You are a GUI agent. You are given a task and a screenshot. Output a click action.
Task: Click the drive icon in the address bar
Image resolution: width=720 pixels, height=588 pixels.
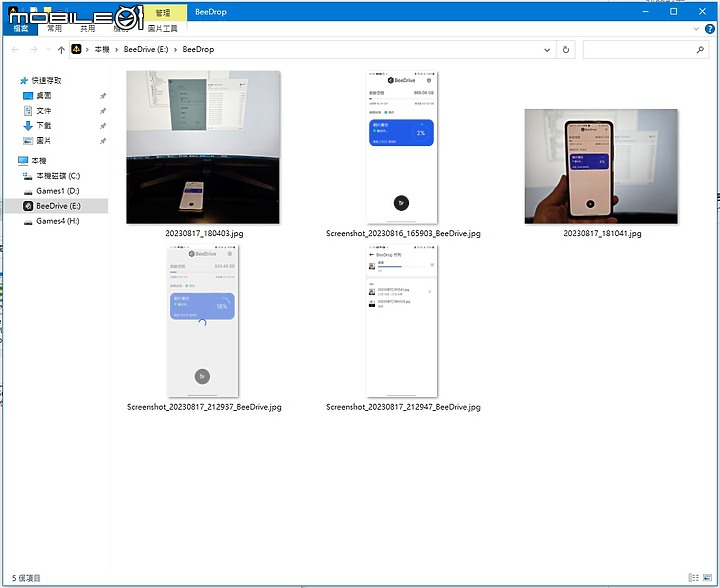(76, 49)
